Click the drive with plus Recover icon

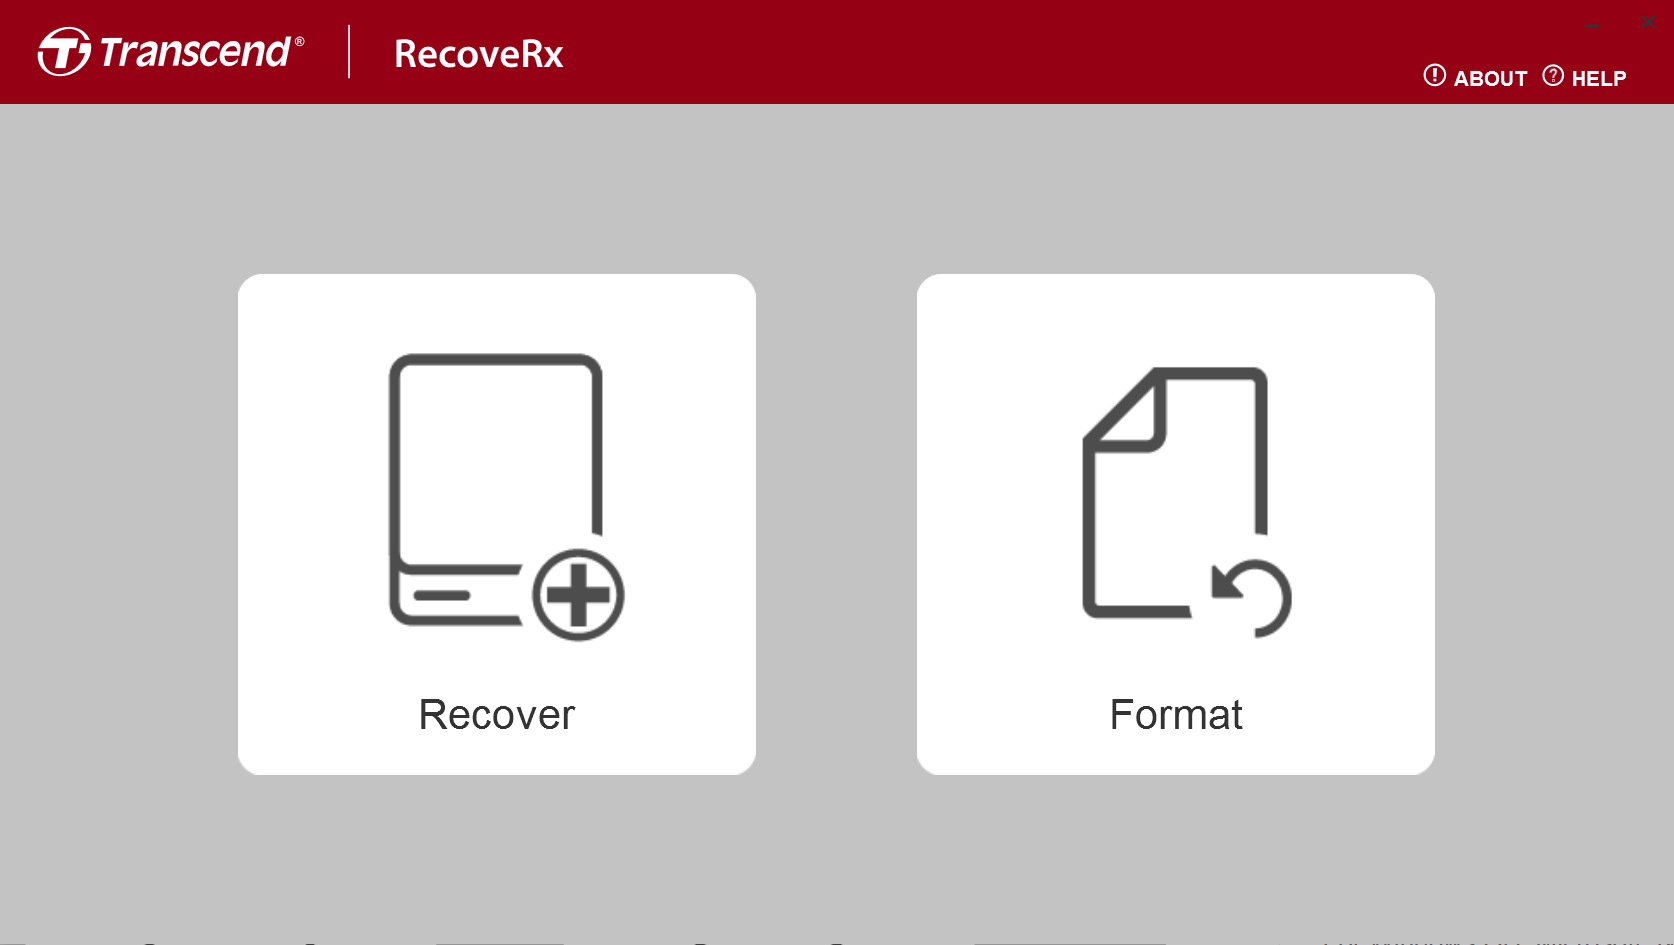(x=507, y=497)
